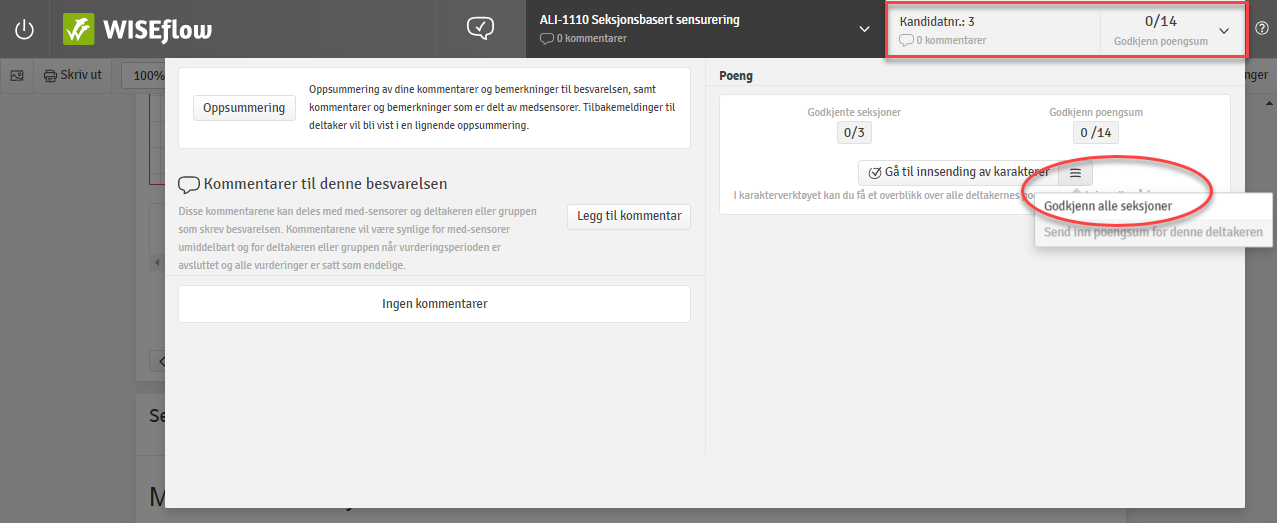1277x523 pixels.
Task: Click the Kandidatnr.: 3 header label
Action: pos(937,21)
